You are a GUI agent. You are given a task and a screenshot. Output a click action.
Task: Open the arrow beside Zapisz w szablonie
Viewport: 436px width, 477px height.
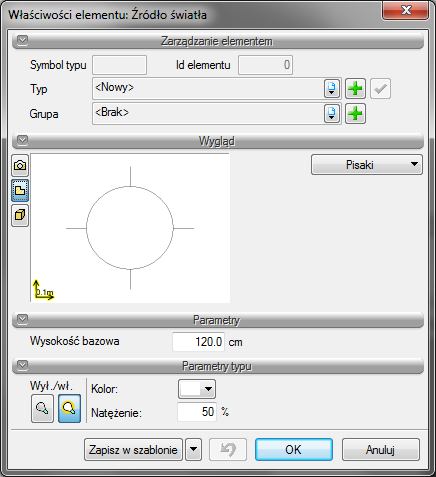pyautogui.click(x=194, y=450)
